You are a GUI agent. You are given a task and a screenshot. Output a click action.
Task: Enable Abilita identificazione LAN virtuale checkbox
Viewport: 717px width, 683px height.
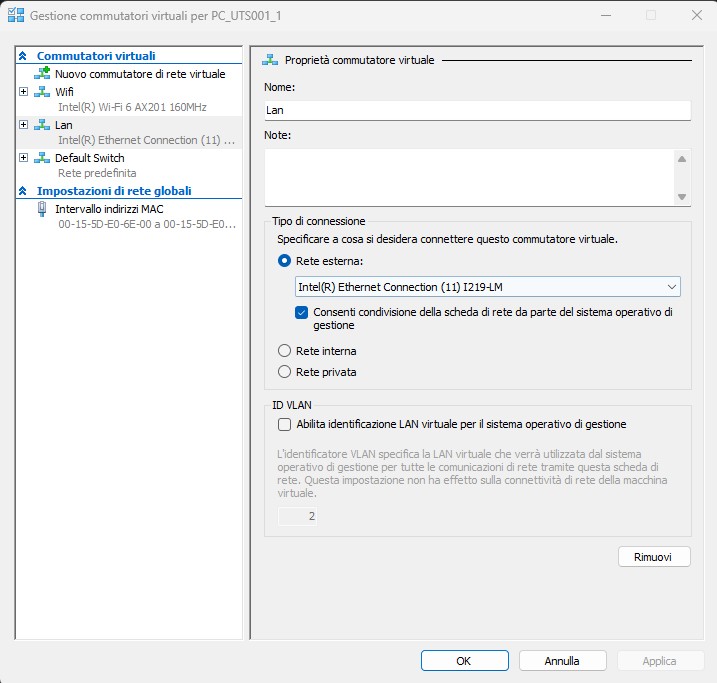click(x=285, y=424)
